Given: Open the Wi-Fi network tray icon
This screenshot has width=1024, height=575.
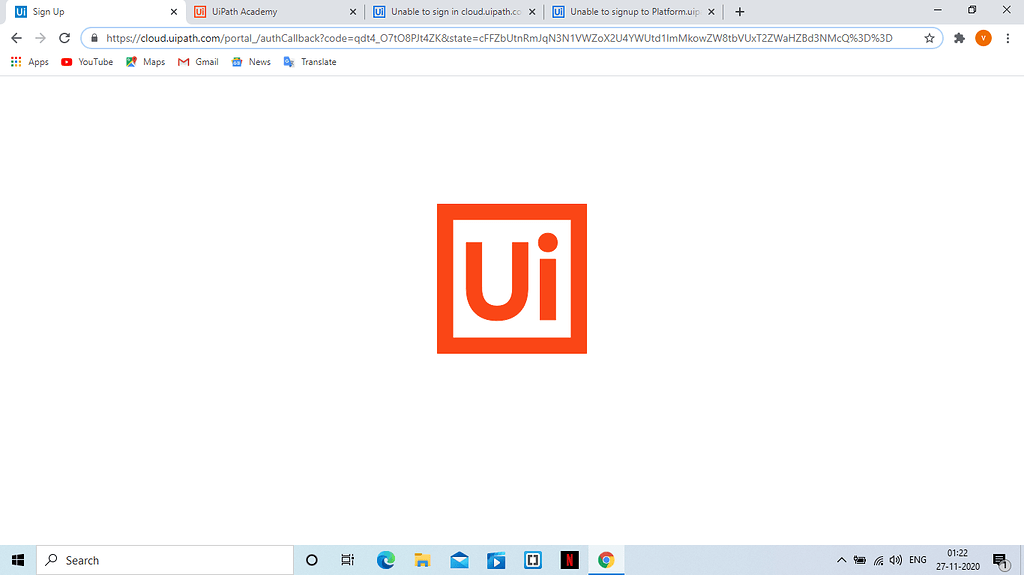Looking at the screenshot, I should 878,560.
